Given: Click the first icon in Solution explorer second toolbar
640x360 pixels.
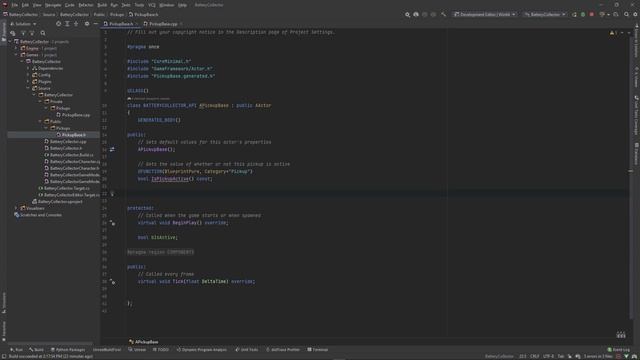Looking at the screenshot, I should [13, 33].
